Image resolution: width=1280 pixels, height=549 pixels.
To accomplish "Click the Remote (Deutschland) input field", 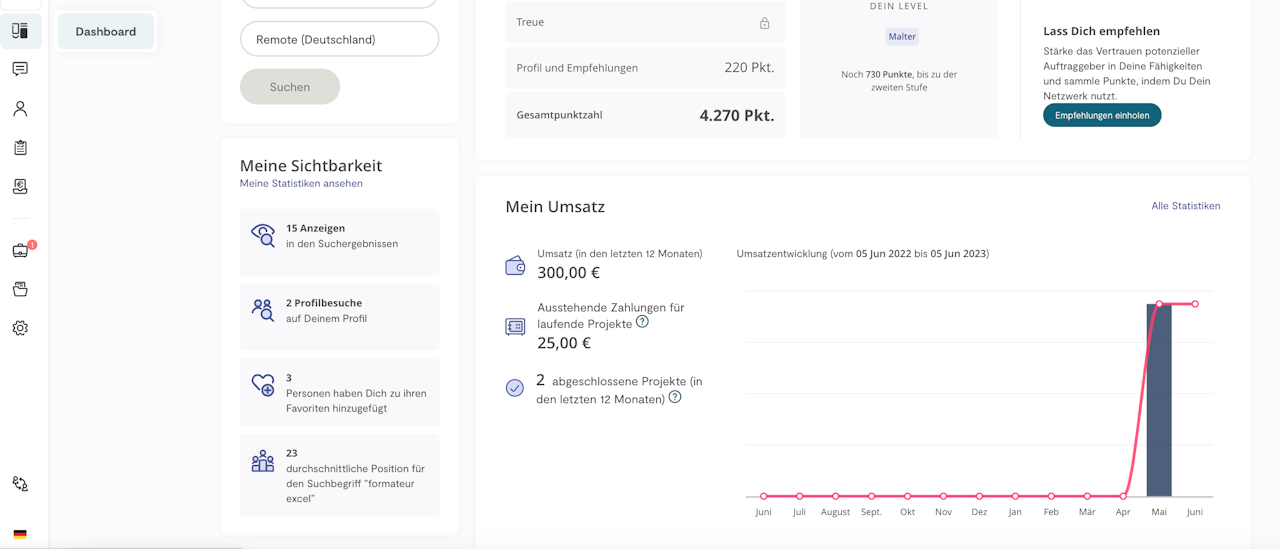I will click(x=339, y=40).
